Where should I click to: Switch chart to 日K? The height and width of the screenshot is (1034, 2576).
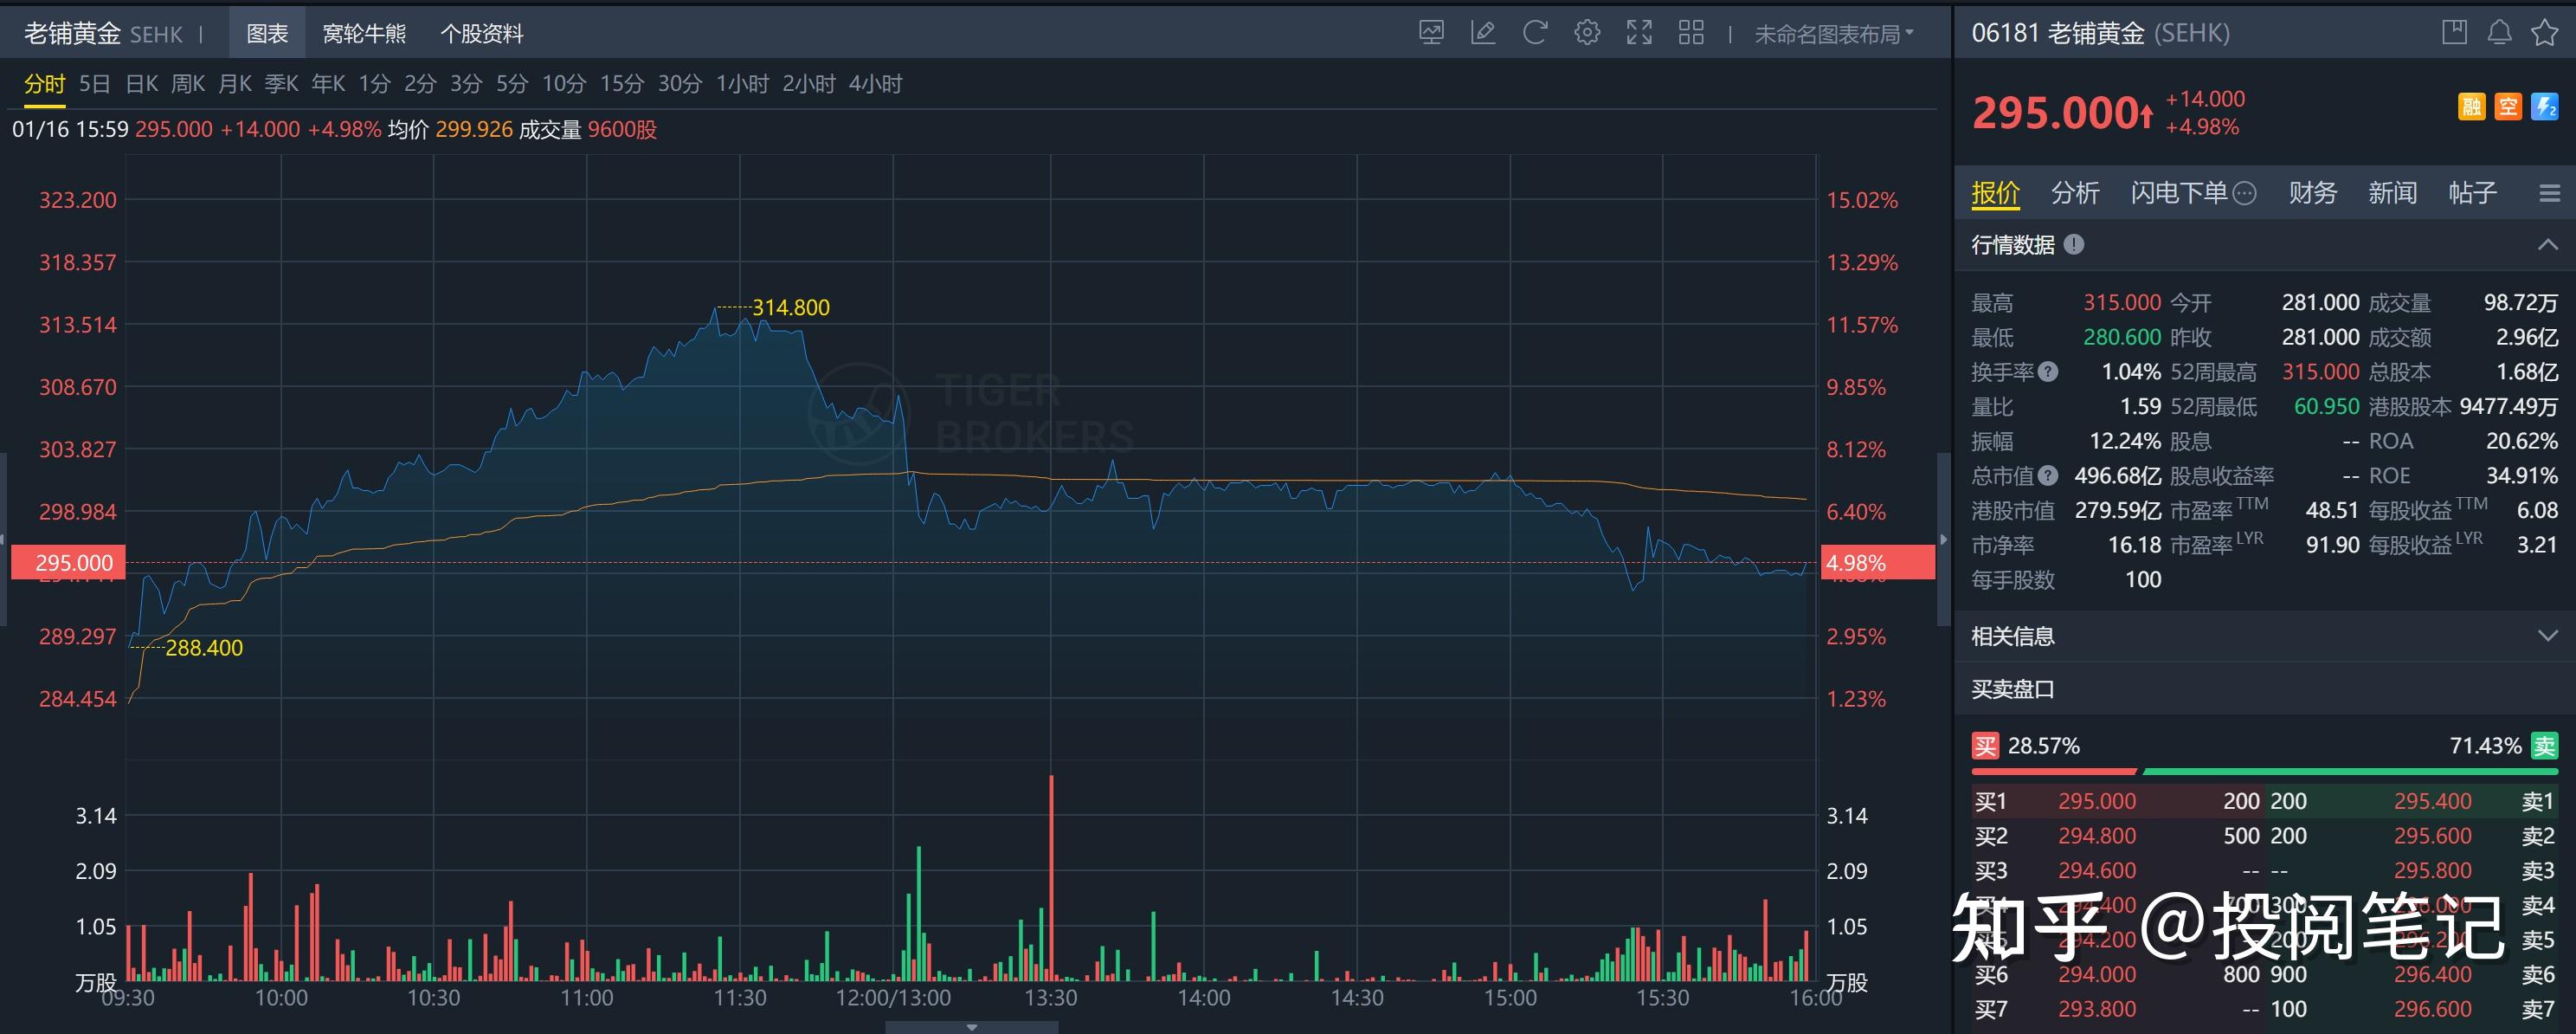point(141,84)
